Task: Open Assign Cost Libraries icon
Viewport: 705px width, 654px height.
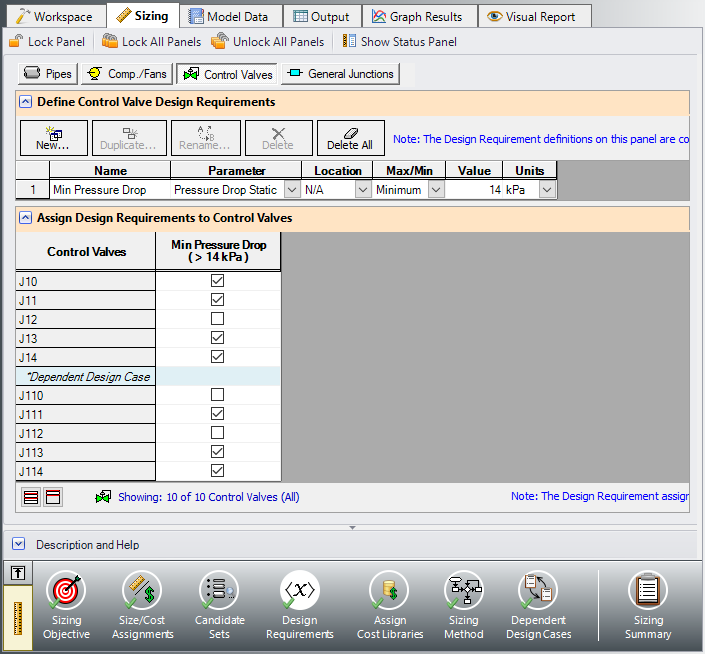Action: click(x=389, y=592)
